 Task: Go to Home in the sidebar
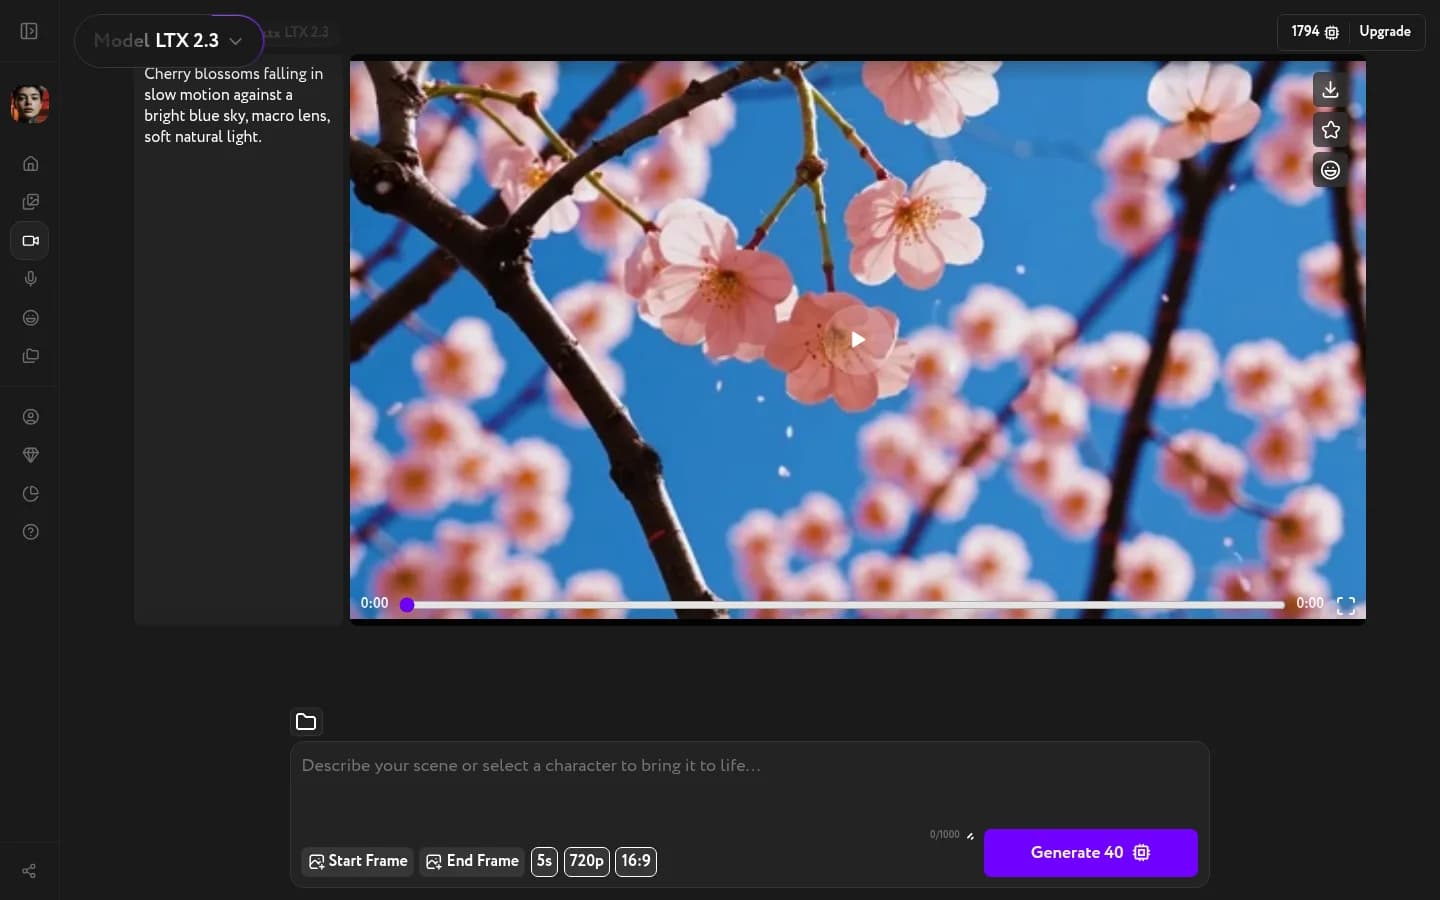point(30,163)
